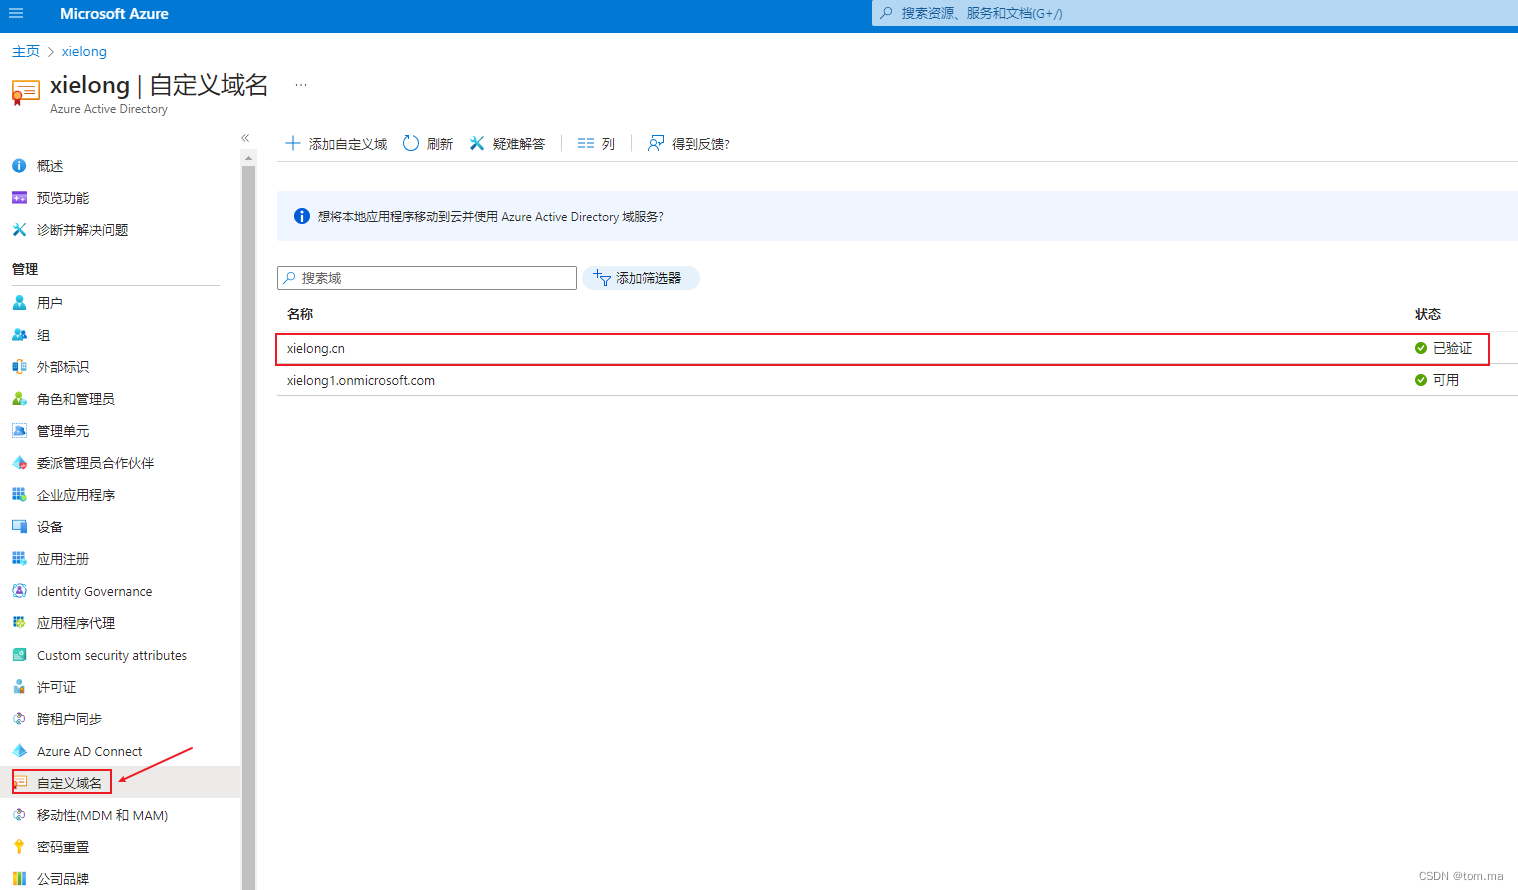The width and height of the screenshot is (1518, 890).
Task: Click the 移动性(MDM 和 MAM) icon
Action: tap(19, 815)
